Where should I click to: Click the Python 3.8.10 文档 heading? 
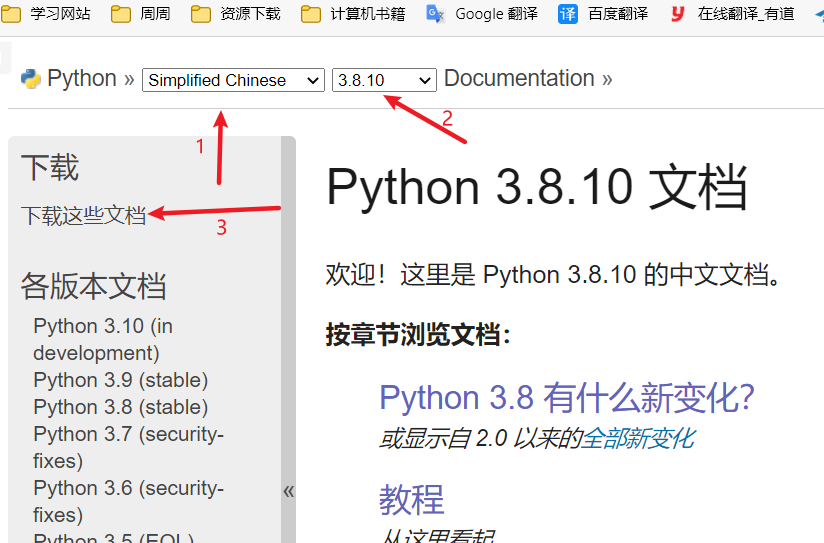pos(537,187)
